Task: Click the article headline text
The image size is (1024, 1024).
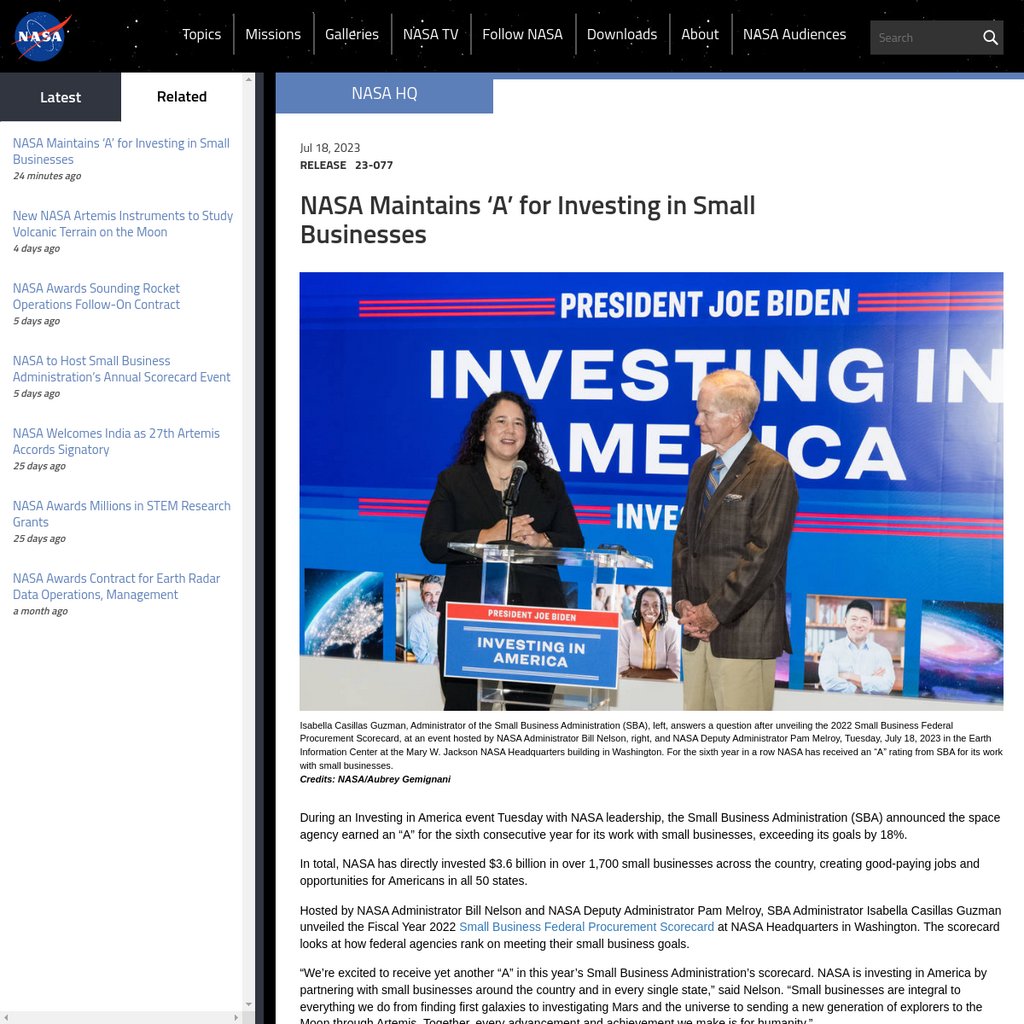Action: tap(527, 220)
